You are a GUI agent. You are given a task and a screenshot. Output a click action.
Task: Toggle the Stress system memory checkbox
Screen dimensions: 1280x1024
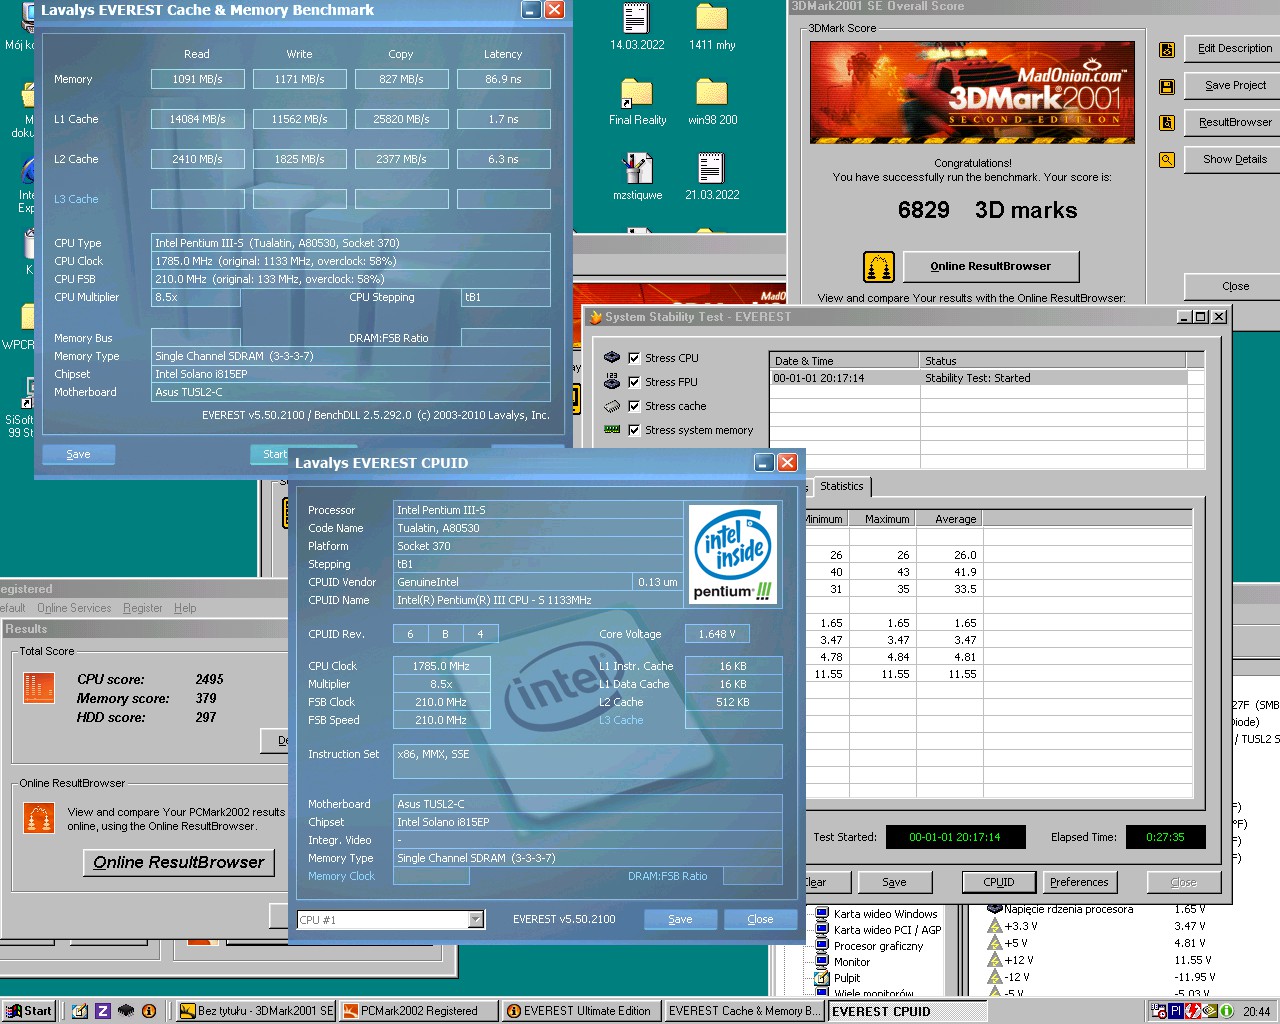(634, 430)
